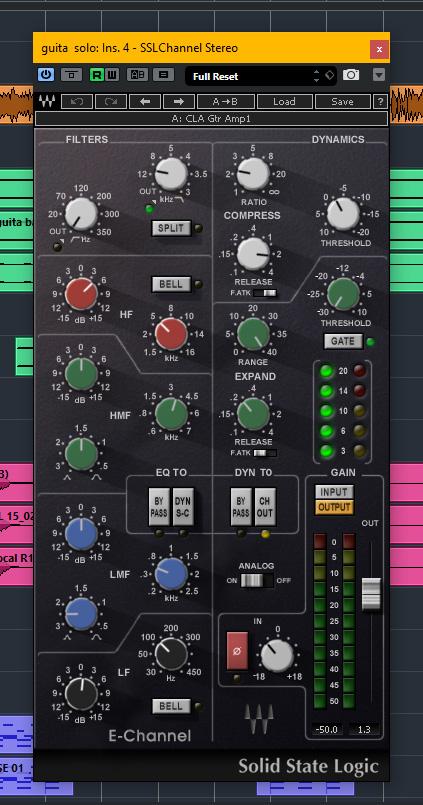Click the compressor RATIO knob

coord(253,174)
